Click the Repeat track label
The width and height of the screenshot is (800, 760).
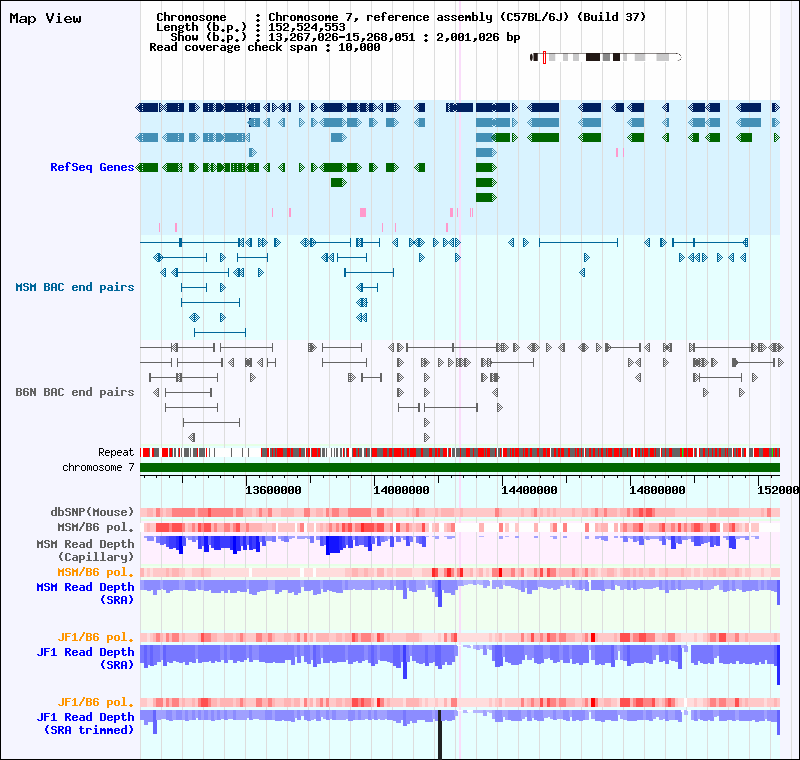coord(116,452)
